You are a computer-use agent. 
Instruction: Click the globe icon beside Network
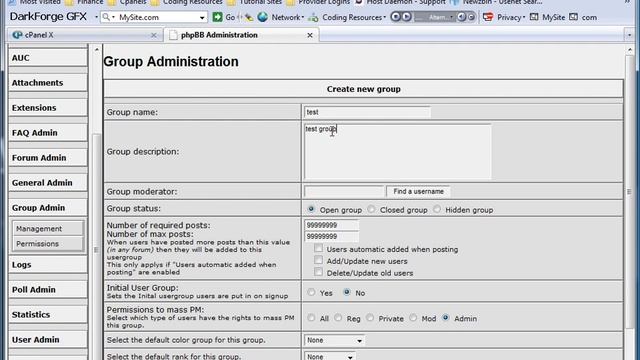263,17
